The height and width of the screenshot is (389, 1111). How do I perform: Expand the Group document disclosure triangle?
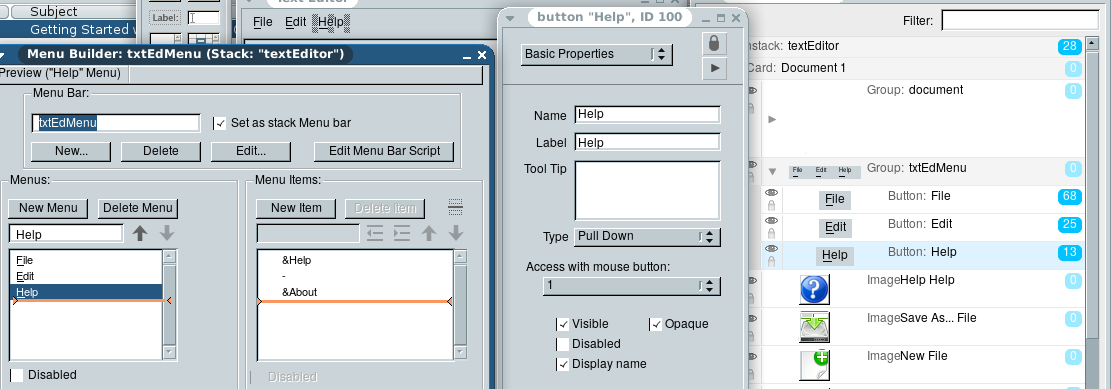pos(772,119)
